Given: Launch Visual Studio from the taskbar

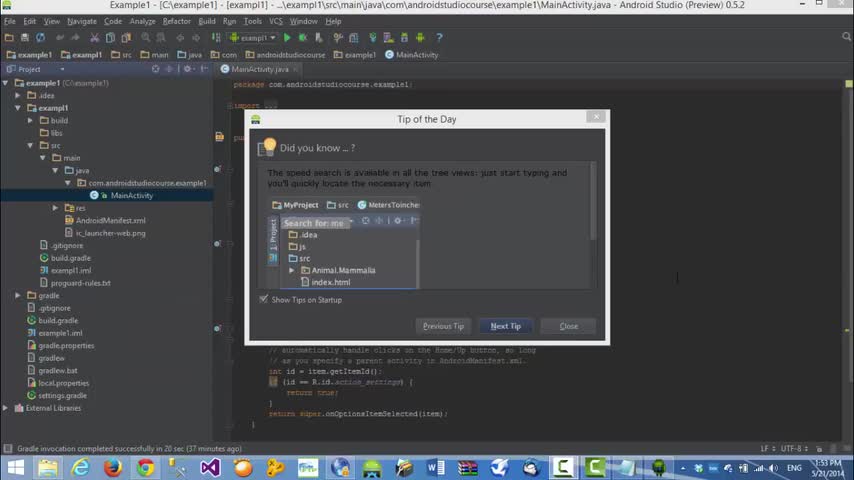Looking at the screenshot, I should click(210, 467).
